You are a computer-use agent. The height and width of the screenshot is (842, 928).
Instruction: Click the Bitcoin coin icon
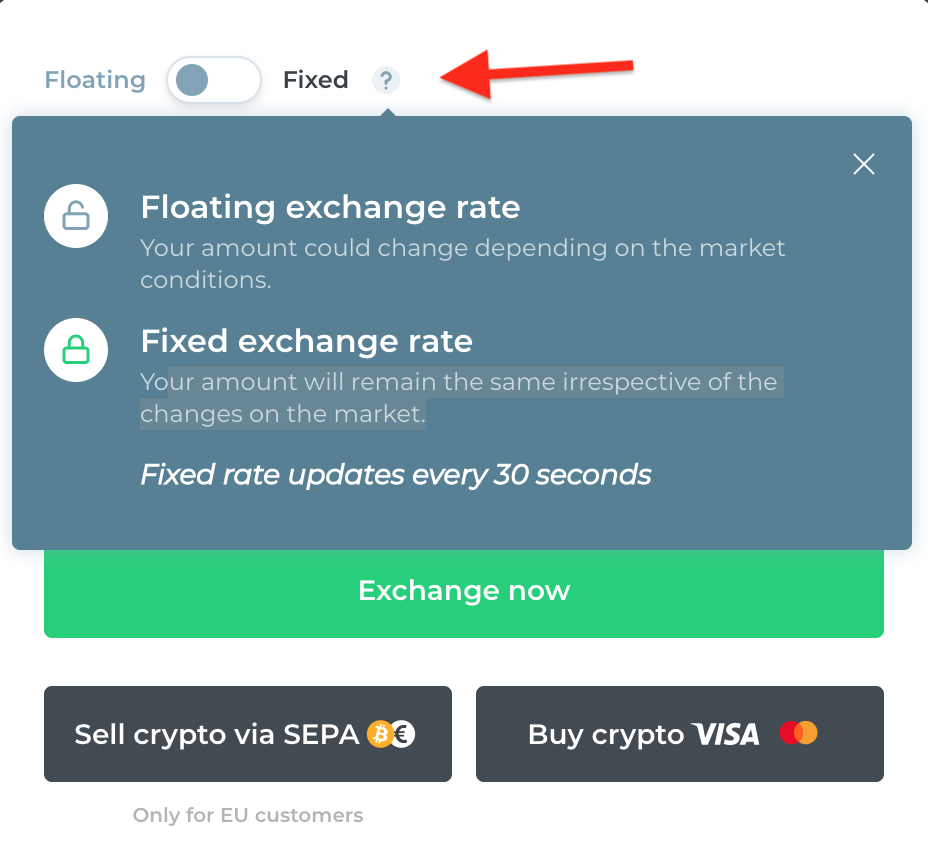point(379,734)
